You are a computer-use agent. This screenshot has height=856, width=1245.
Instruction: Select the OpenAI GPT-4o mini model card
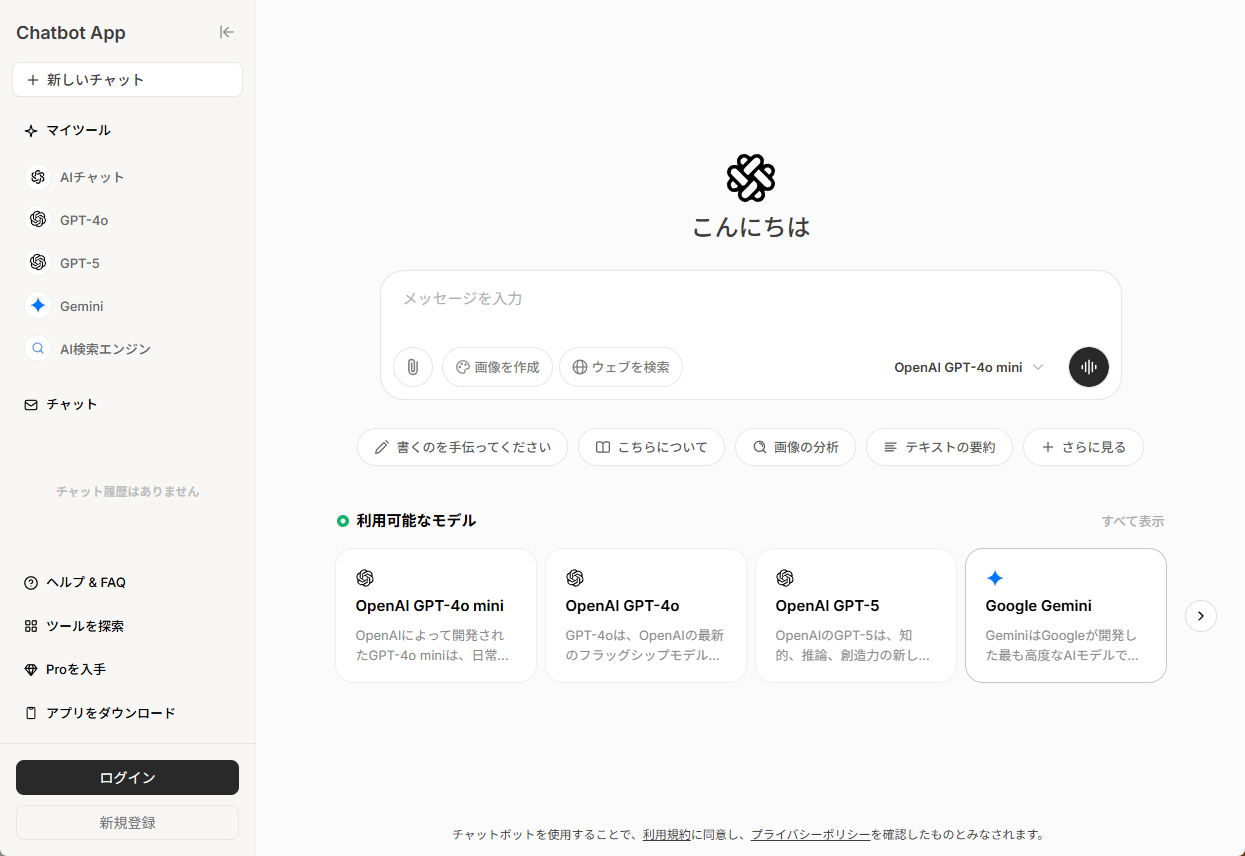436,616
